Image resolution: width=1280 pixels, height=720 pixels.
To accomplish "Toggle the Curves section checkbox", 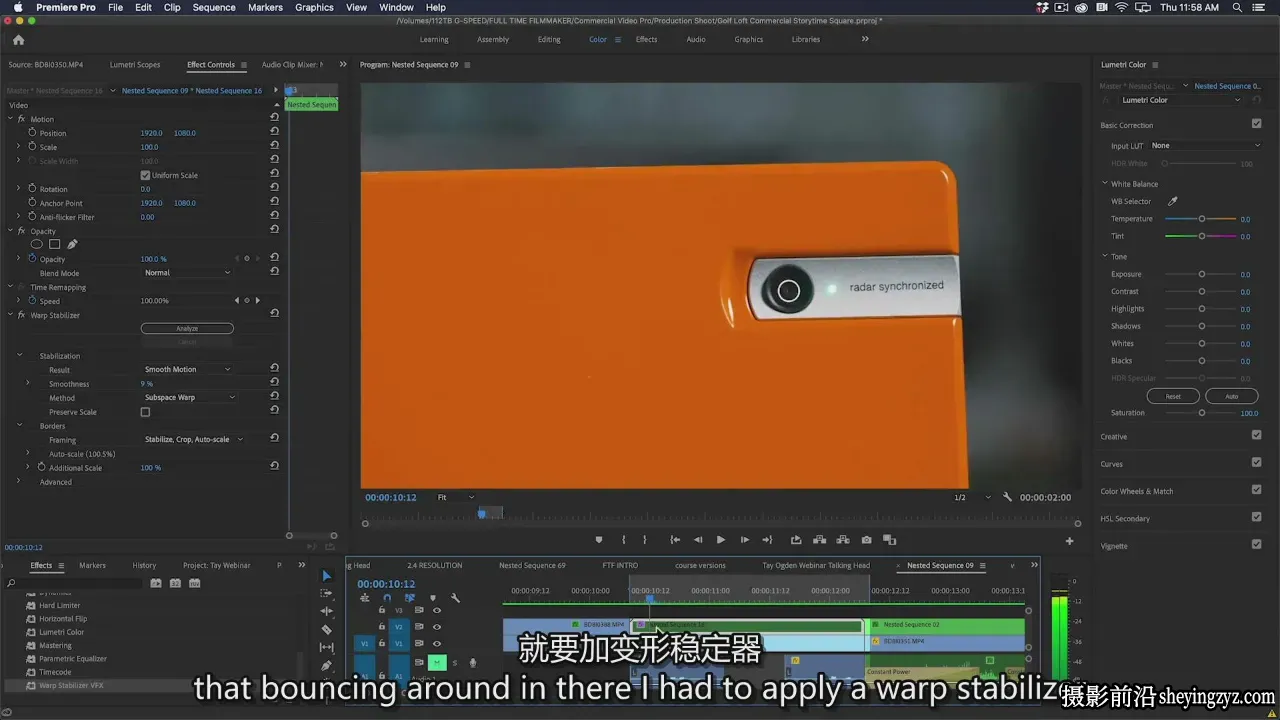I will [1256, 463].
